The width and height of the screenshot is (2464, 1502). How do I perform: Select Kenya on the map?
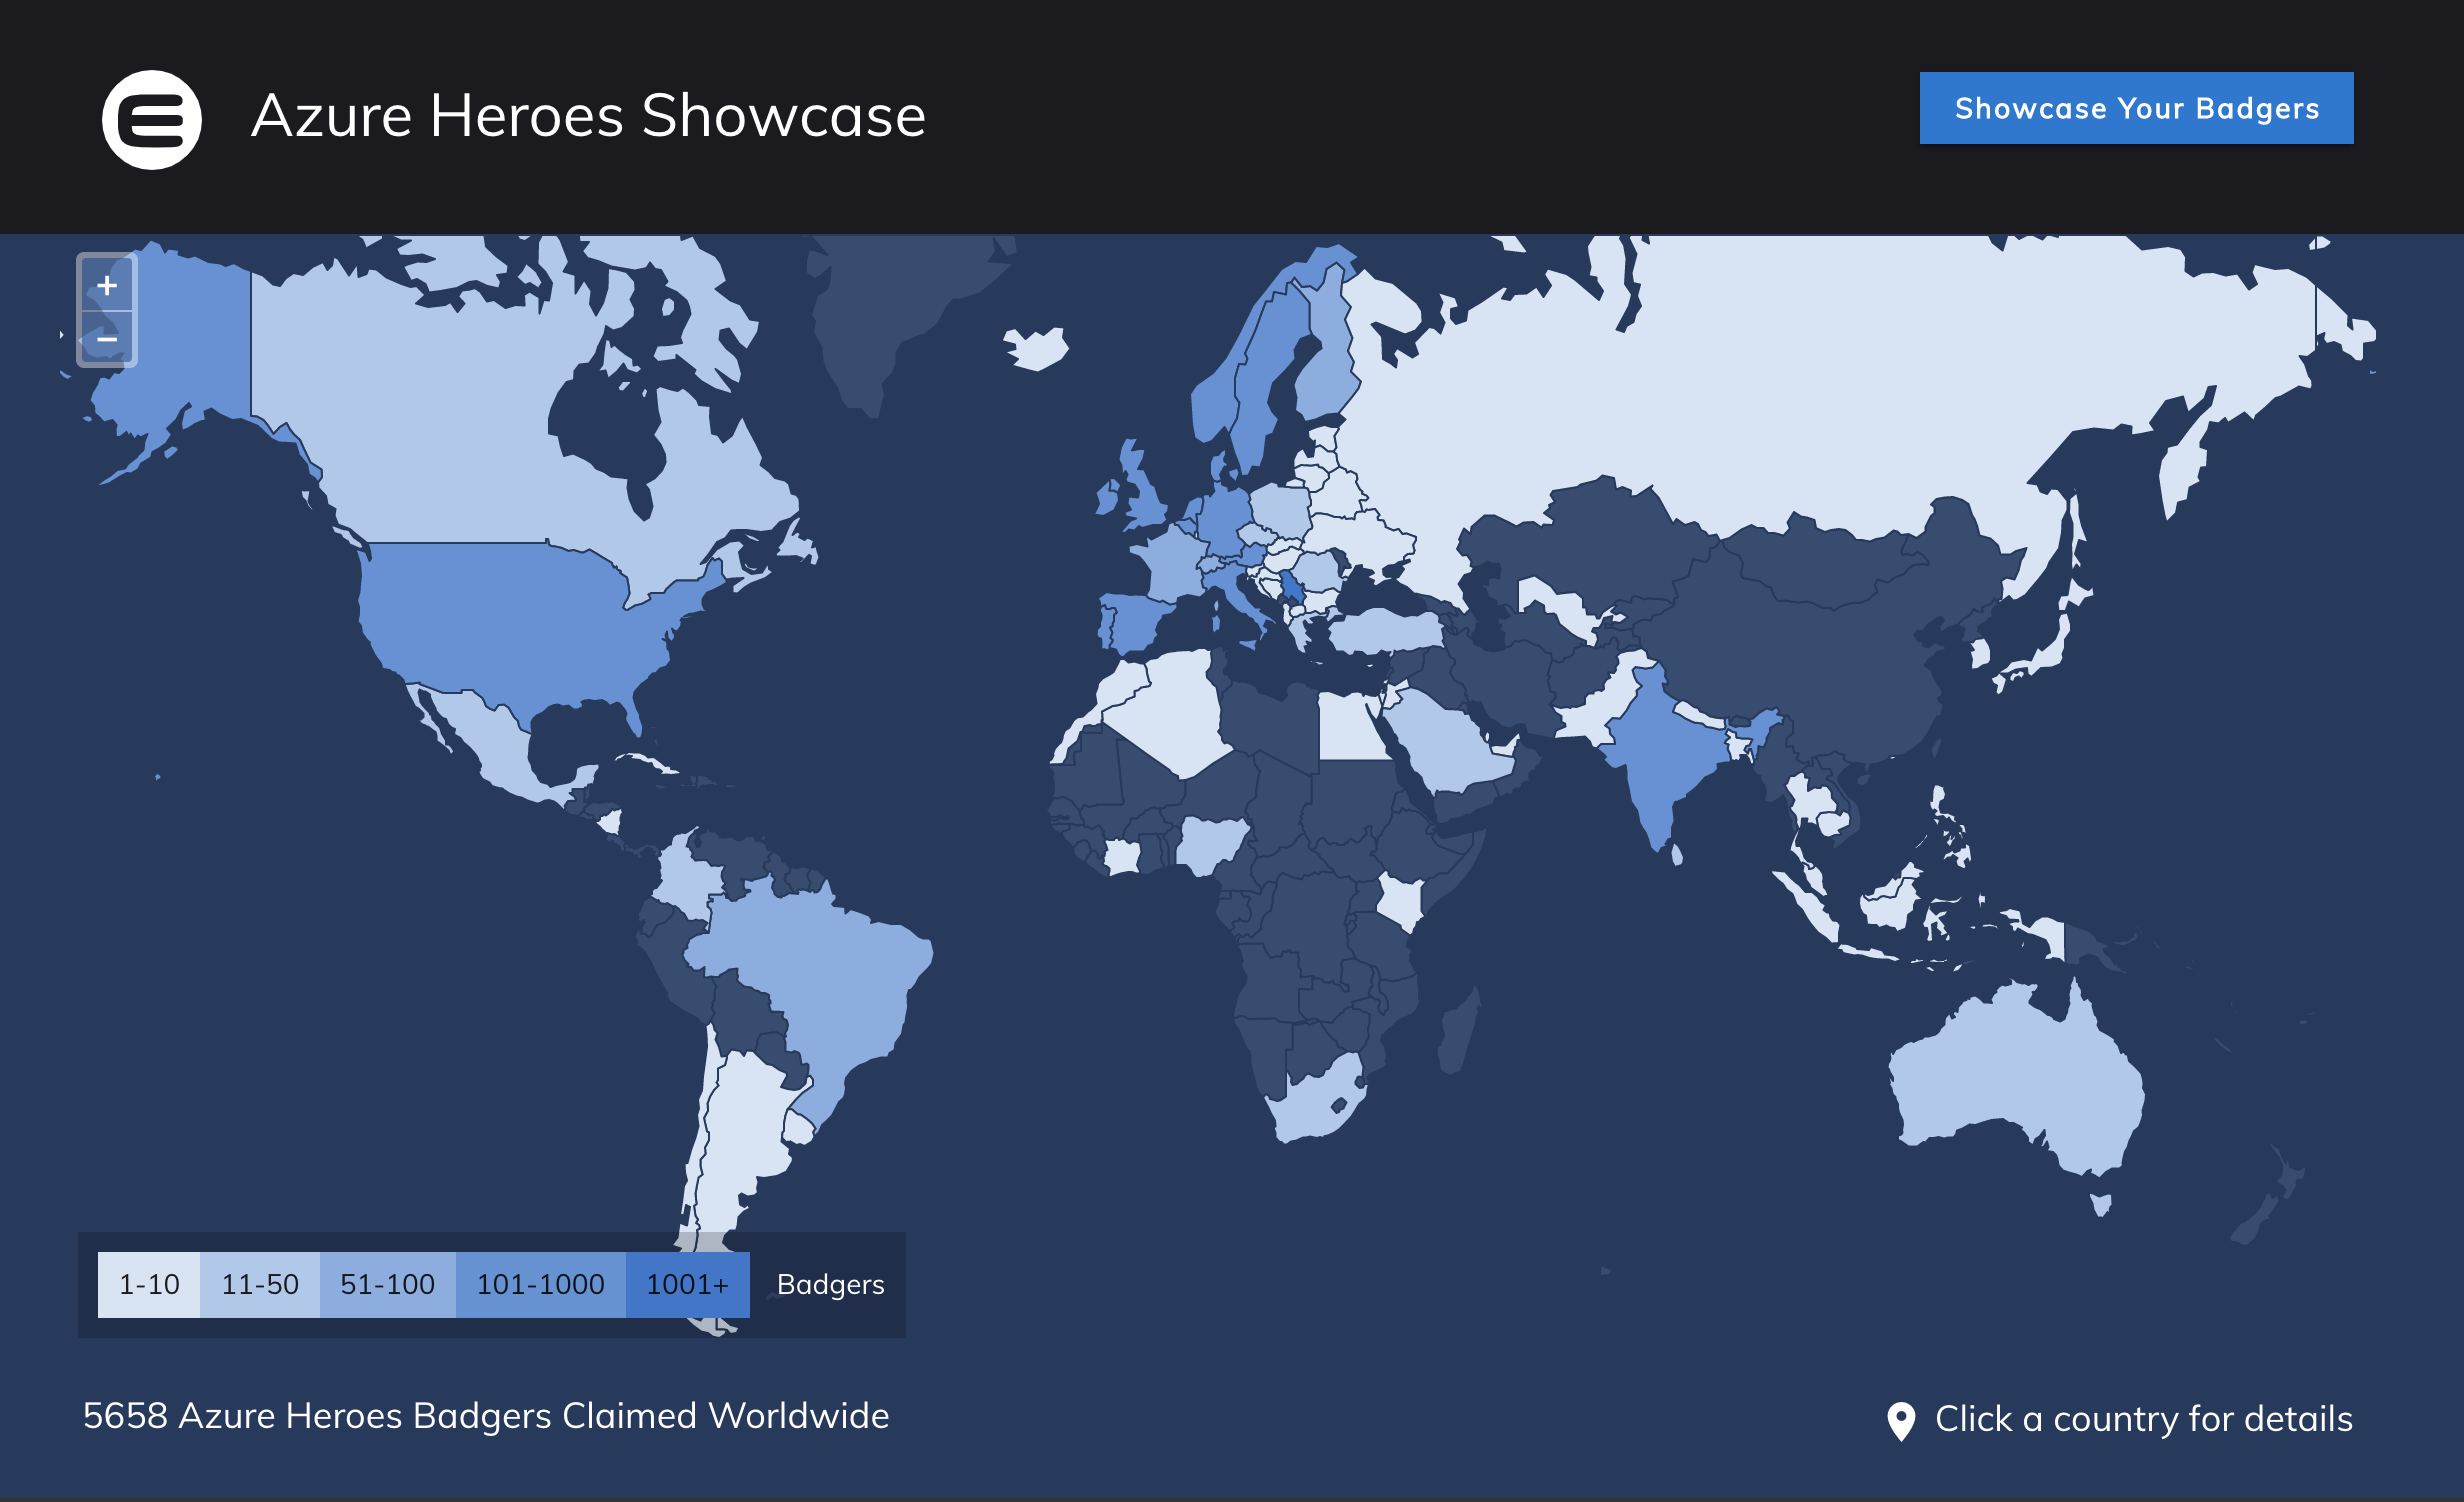[1400, 900]
